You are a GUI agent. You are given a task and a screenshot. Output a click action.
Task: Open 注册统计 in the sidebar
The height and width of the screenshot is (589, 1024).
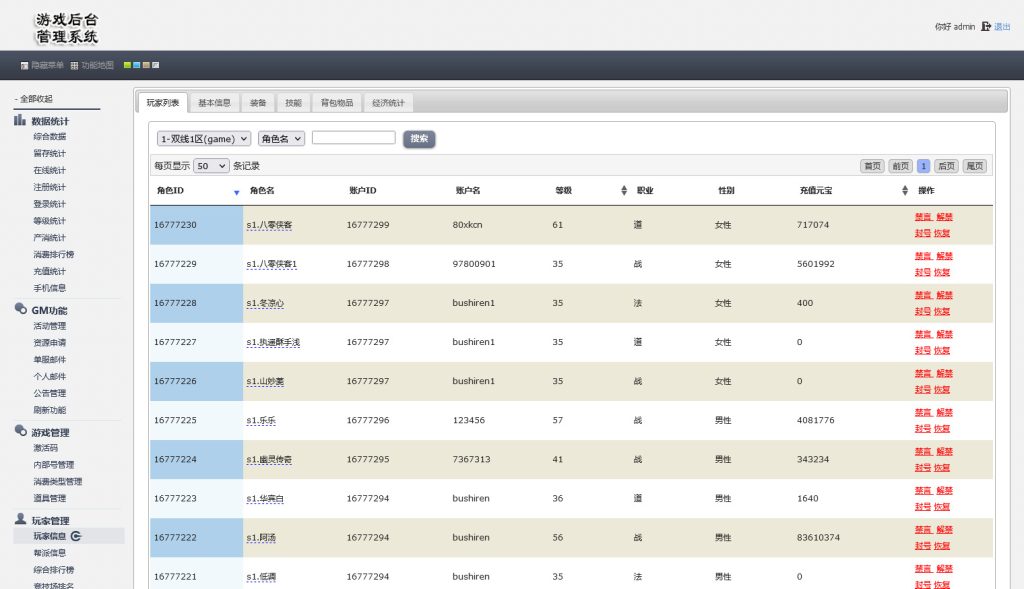coord(50,187)
